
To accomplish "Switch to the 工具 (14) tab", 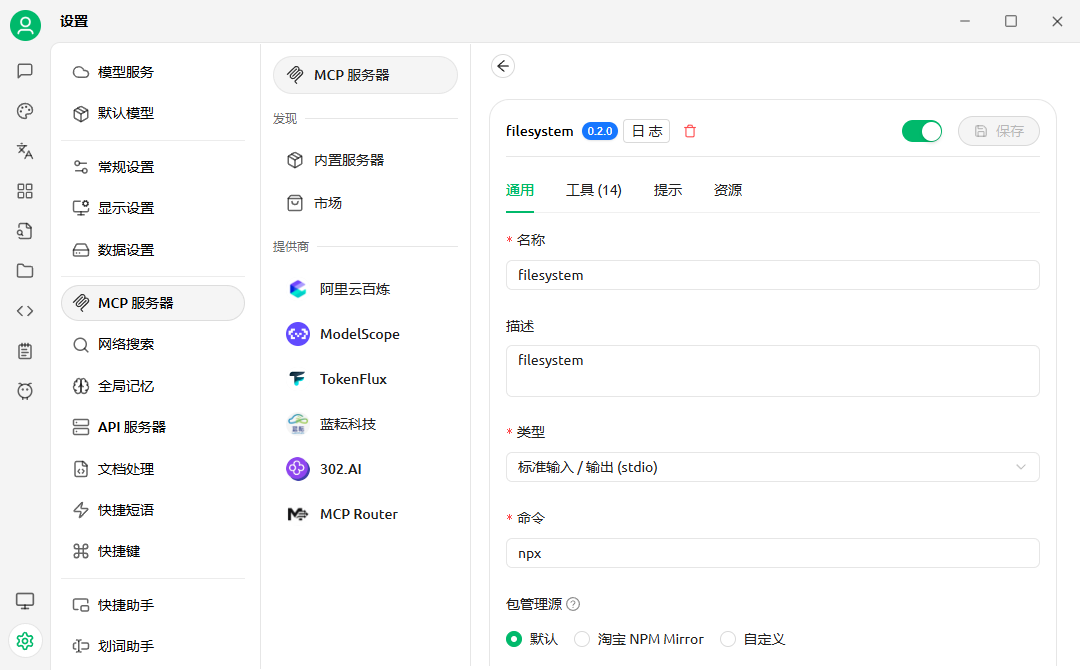I will click(594, 190).
